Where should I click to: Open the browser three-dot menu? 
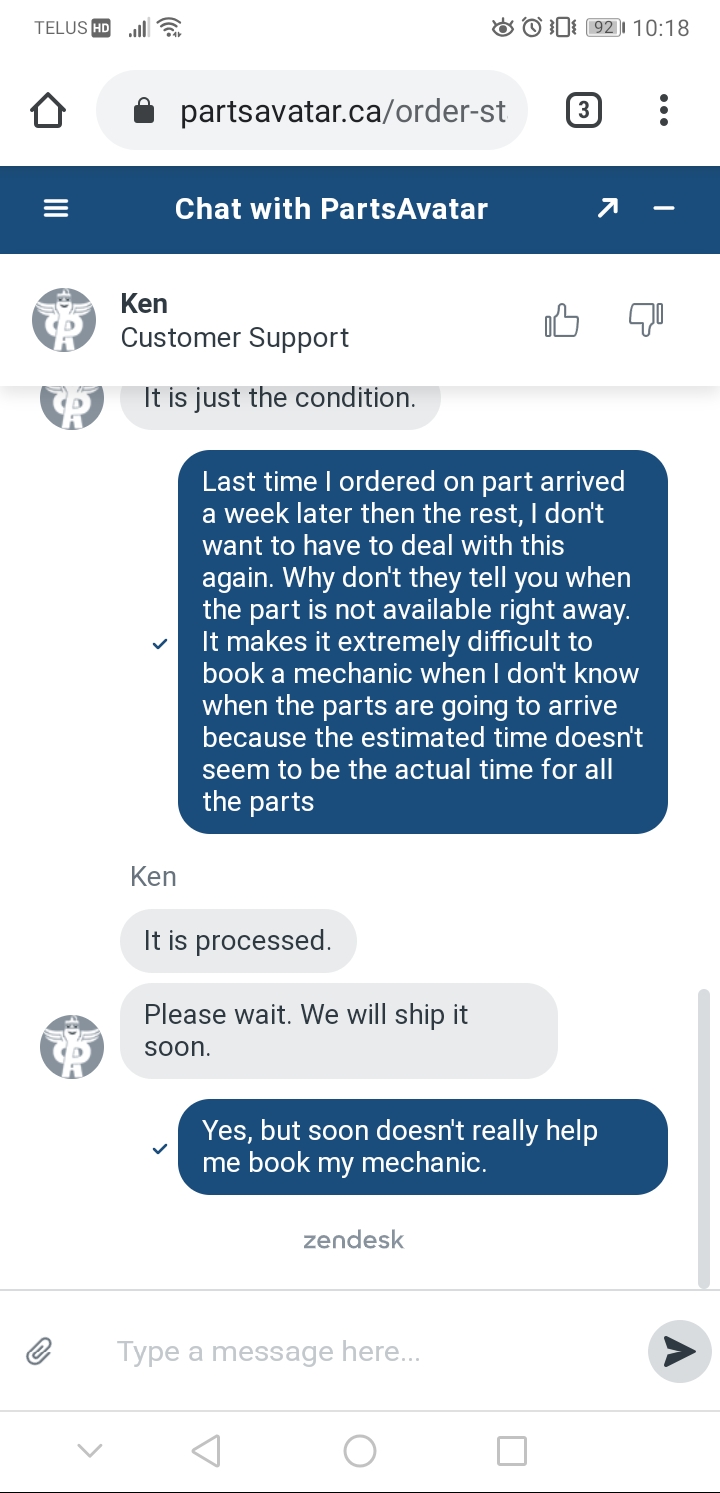[x=664, y=110]
